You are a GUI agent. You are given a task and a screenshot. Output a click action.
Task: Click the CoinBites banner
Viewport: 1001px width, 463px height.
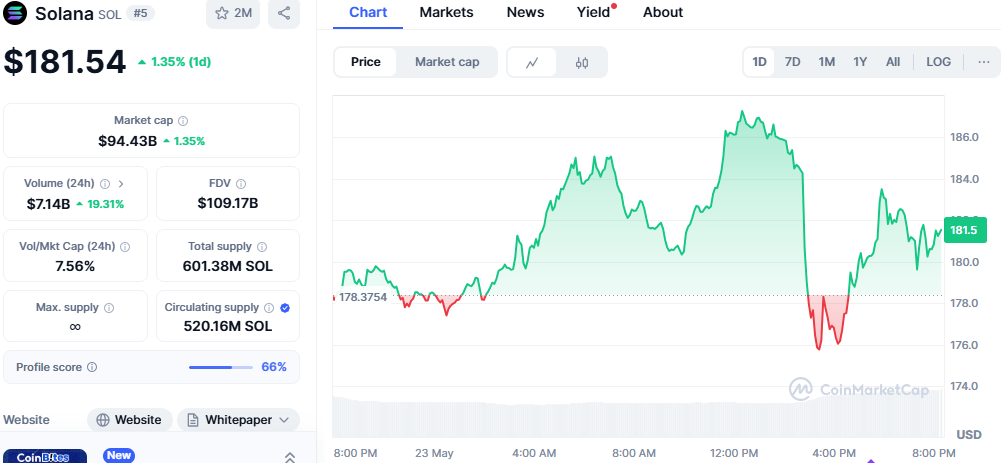pyautogui.click(x=43, y=456)
